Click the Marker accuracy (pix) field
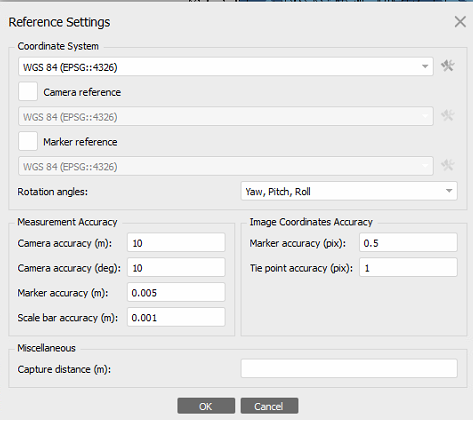The width and height of the screenshot is (475, 422). [x=408, y=243]
